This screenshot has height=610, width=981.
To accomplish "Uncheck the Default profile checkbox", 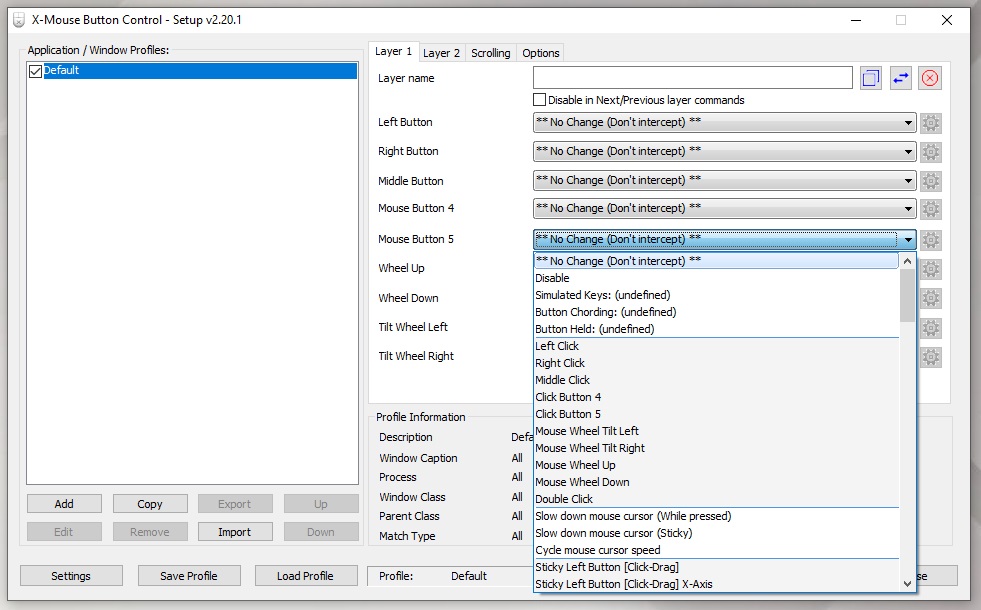I will 36,71.
